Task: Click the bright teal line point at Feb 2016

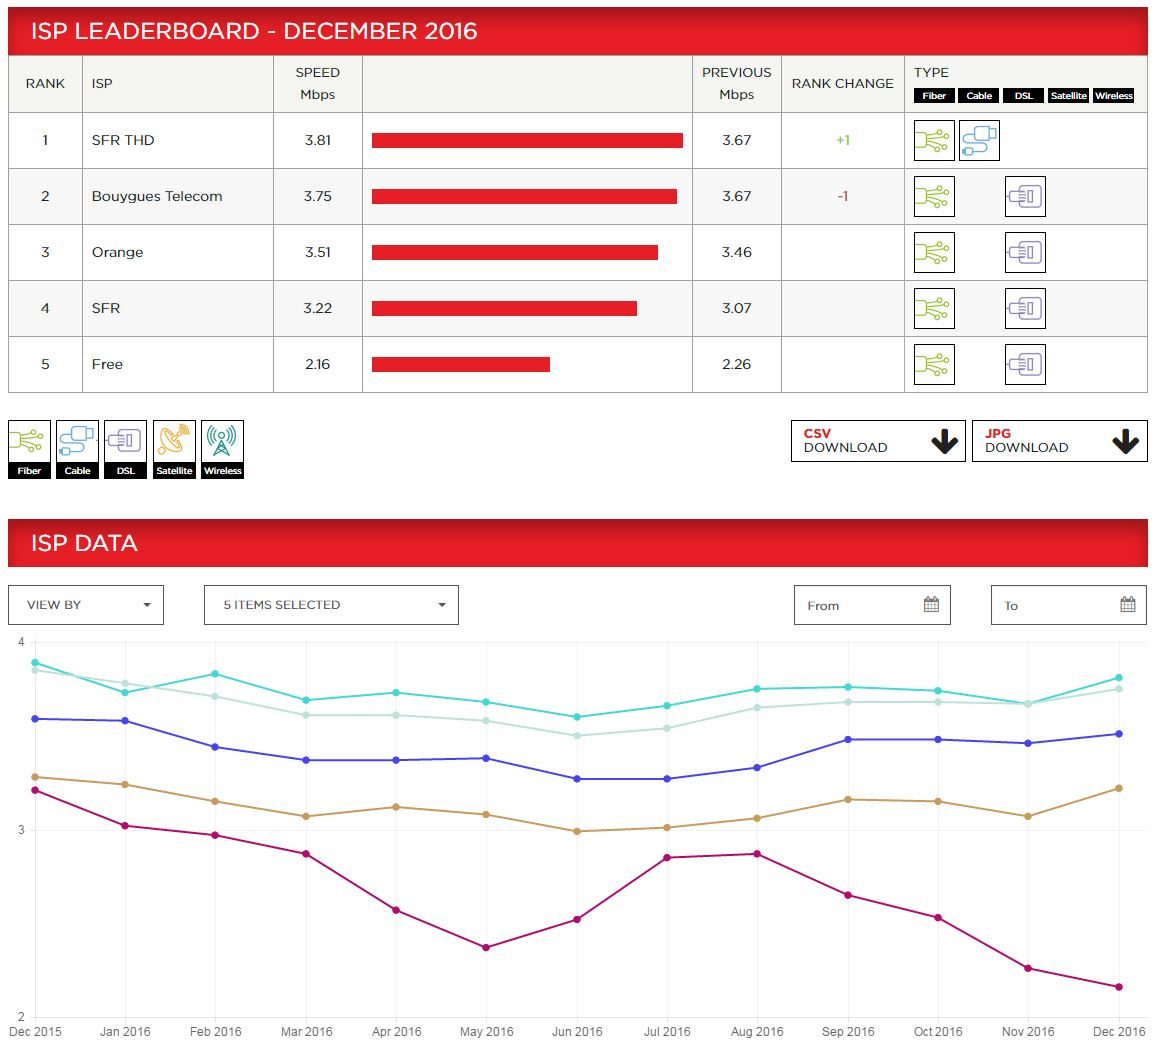Action: click(x=215, y=674)
